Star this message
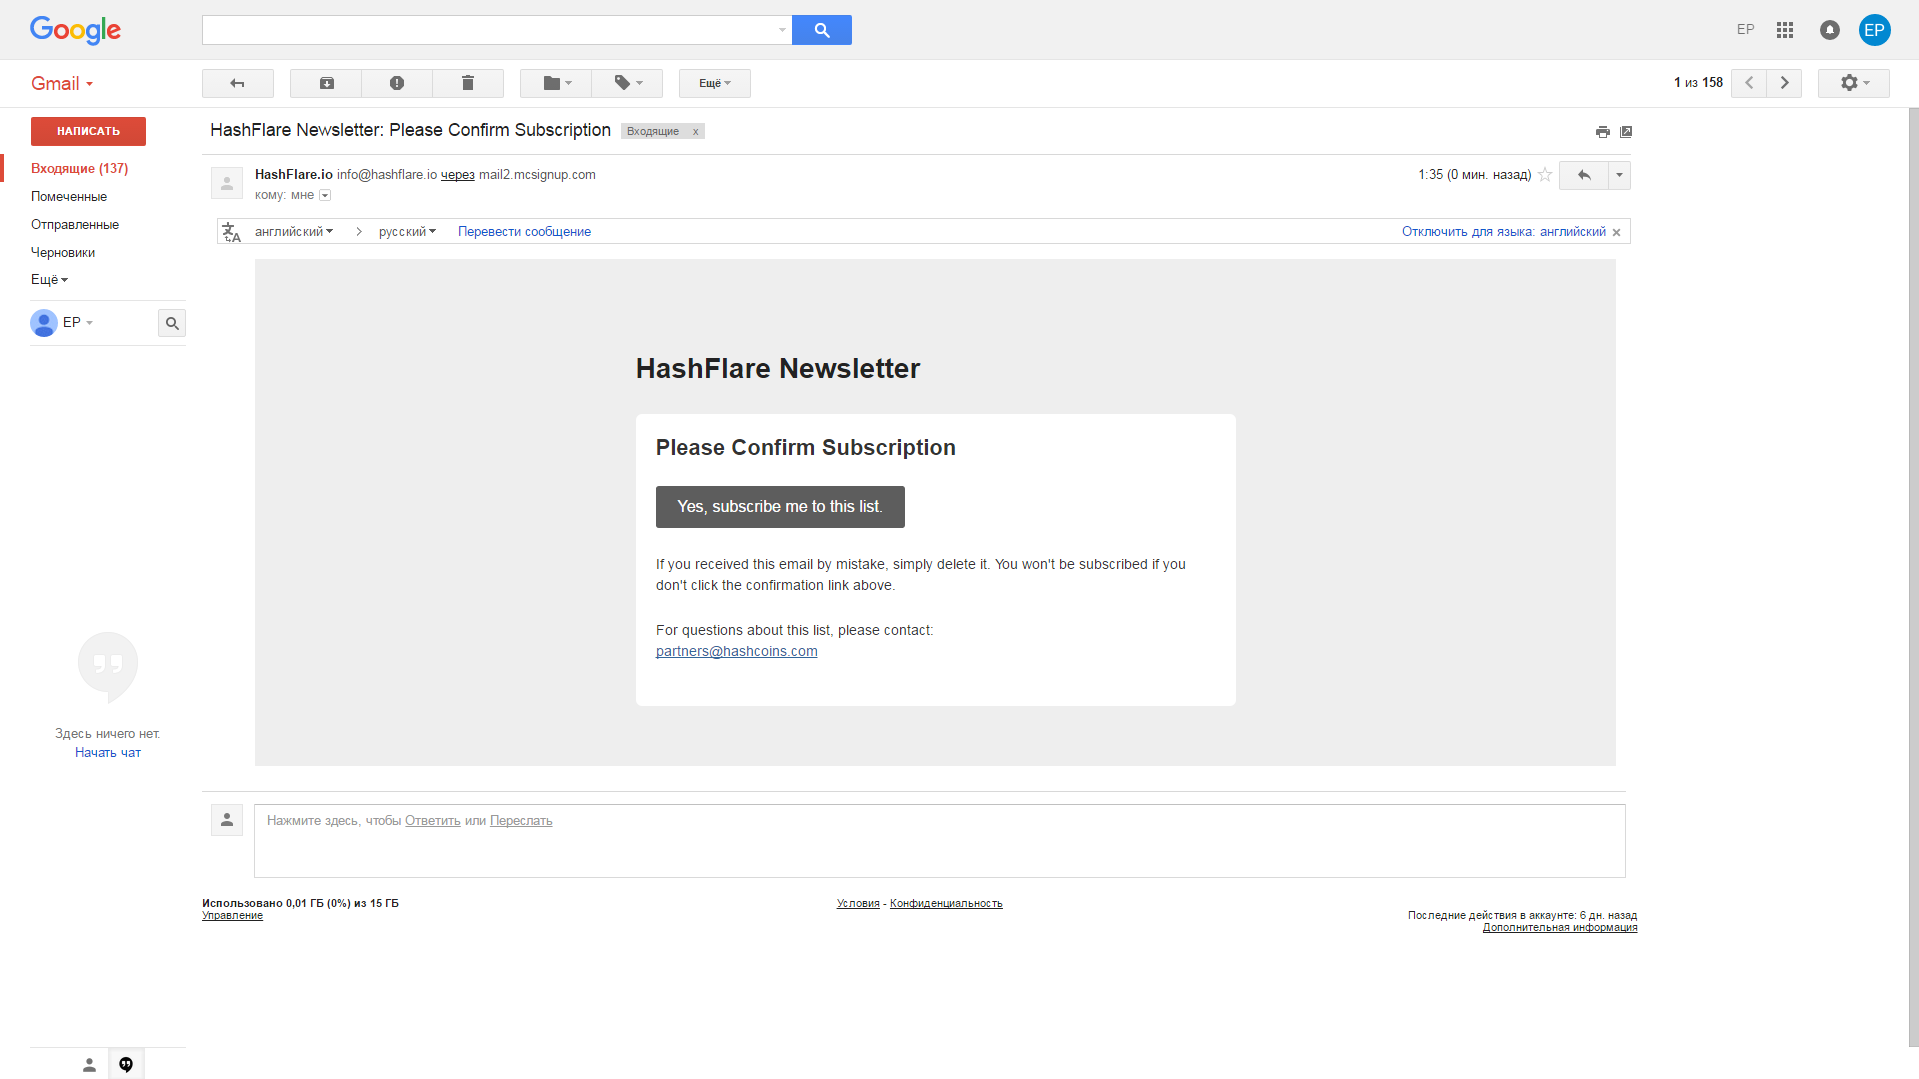The width and height of the screenshot is (1919, 1079). [x=1545, y=175]
